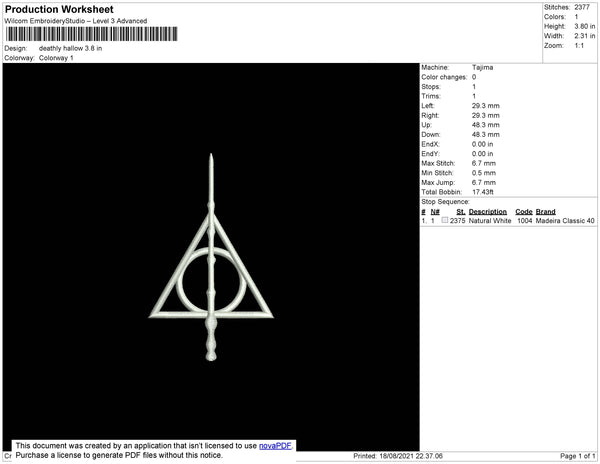The height and width of the screenshot is (464, 600).
Task: Click the barcode under the worksheet title
Action: point(91,34)
